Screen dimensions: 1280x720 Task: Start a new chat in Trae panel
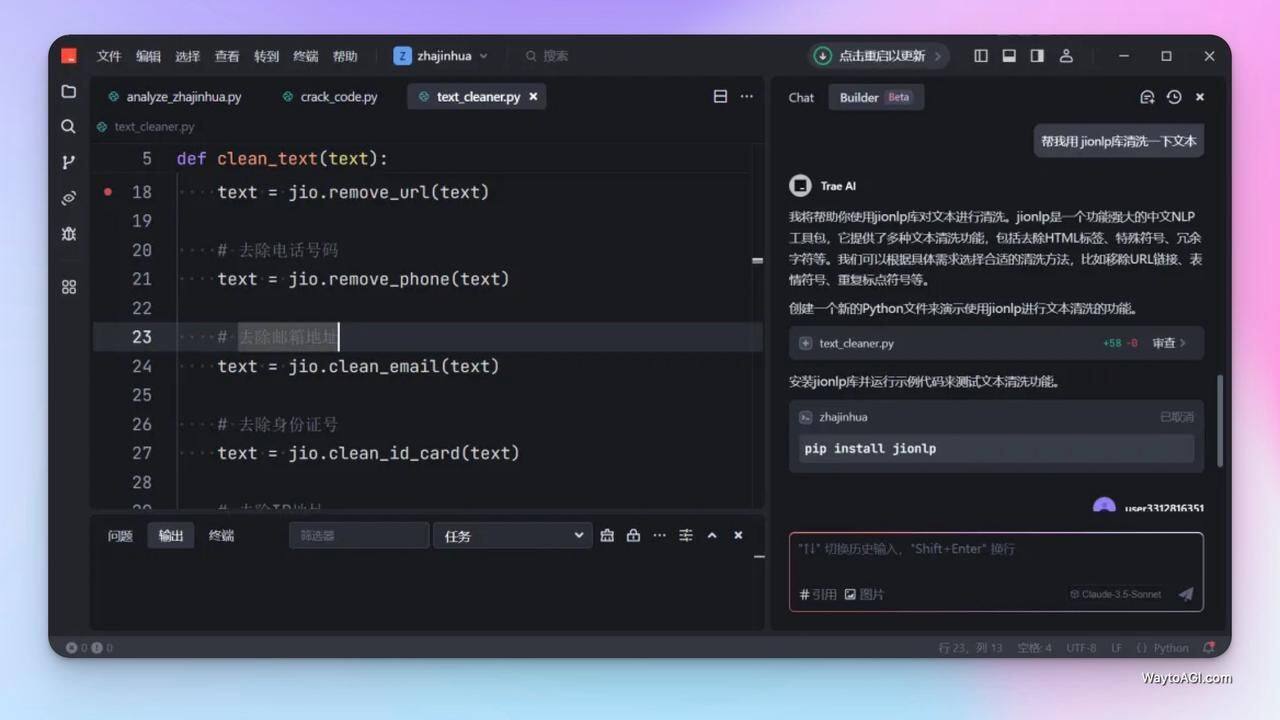pyautogui.click(x=1147, y=97)
